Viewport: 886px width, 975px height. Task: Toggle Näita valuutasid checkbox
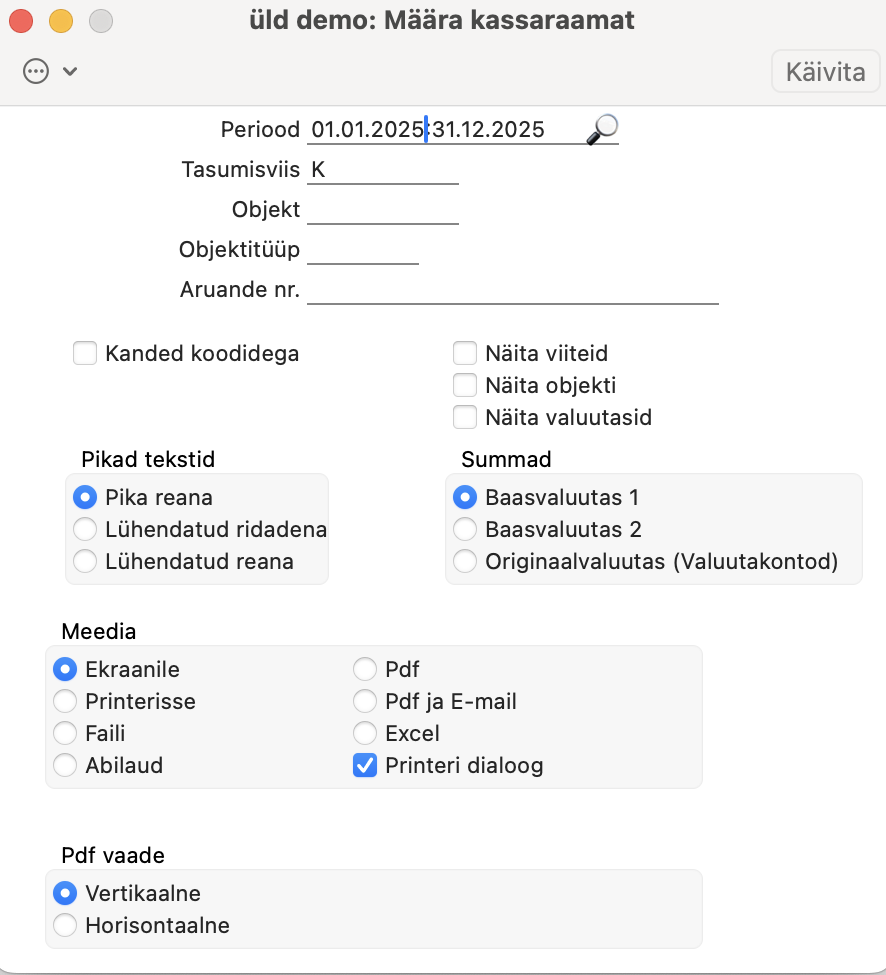pos(465,417)
